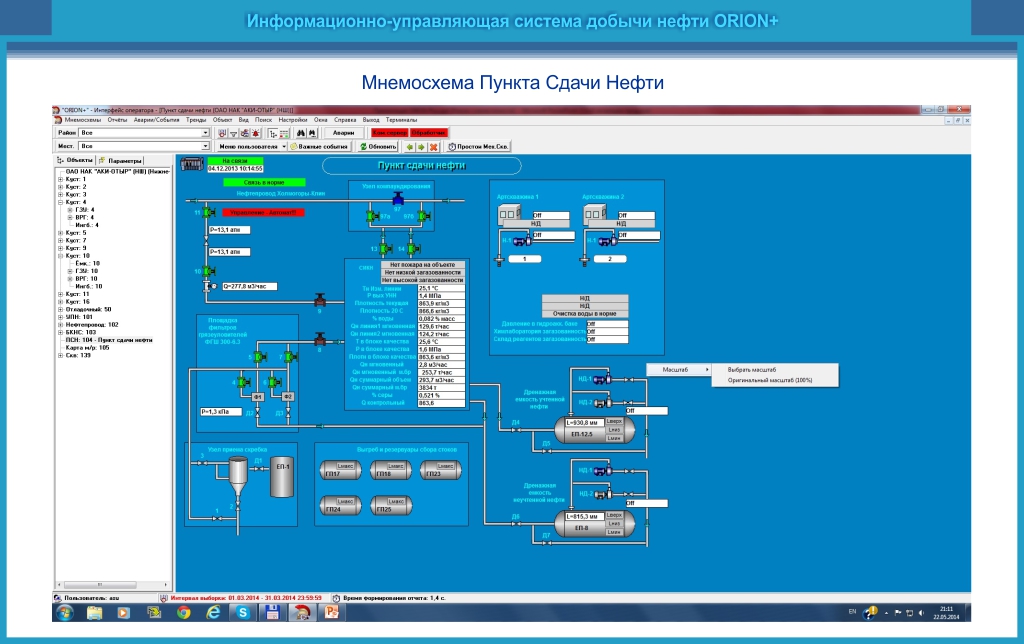Viewport: 1024px width, 644px height.
Task: Expand the Куст: 11 tree node
Action: click(61, 294)
